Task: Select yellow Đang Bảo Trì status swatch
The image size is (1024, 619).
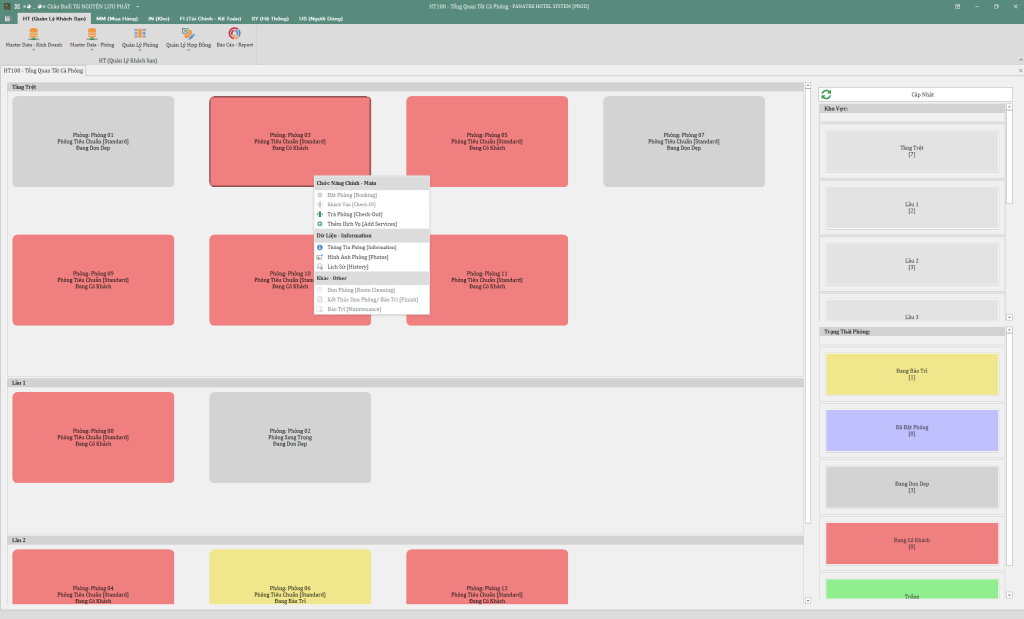Action: (x=911, y=374)
